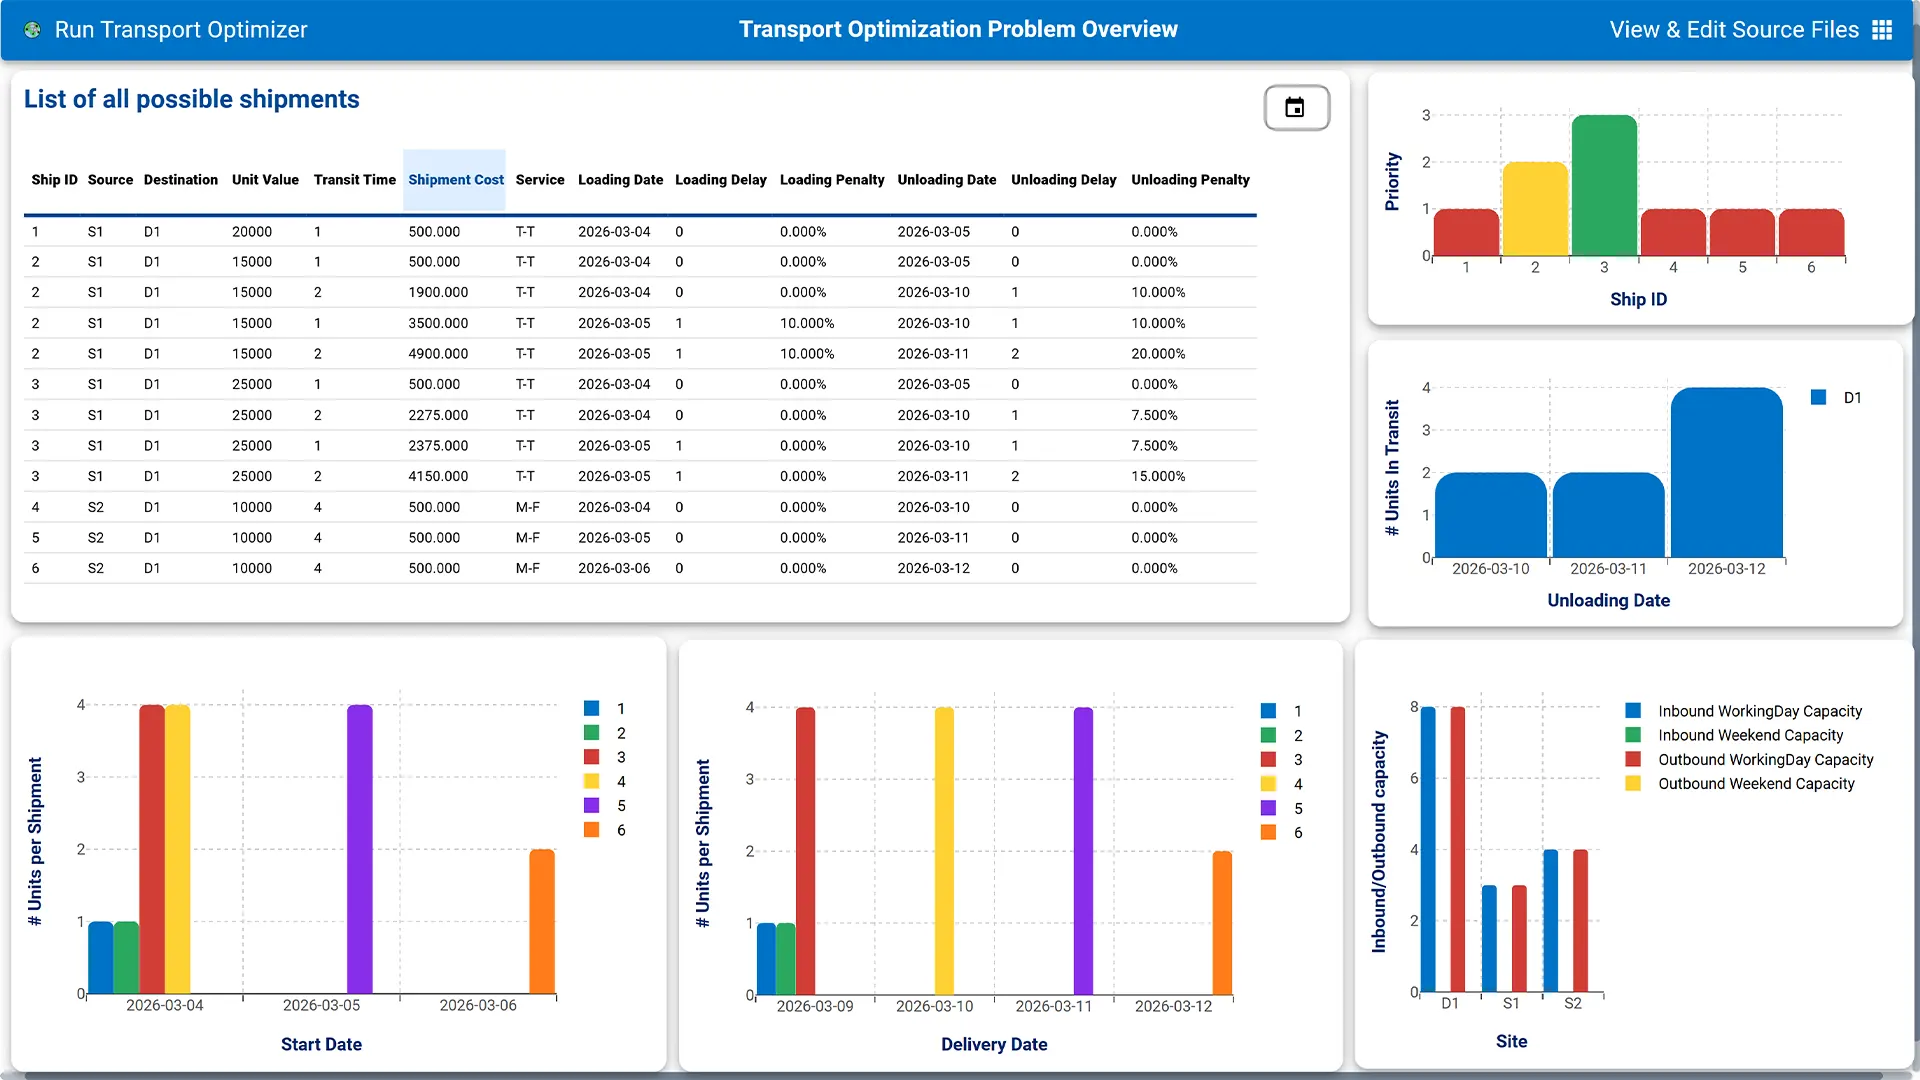1920x1080 pixels.
Task: Click the horizontal scrollbar along the page bottom
Action: 955,1076
